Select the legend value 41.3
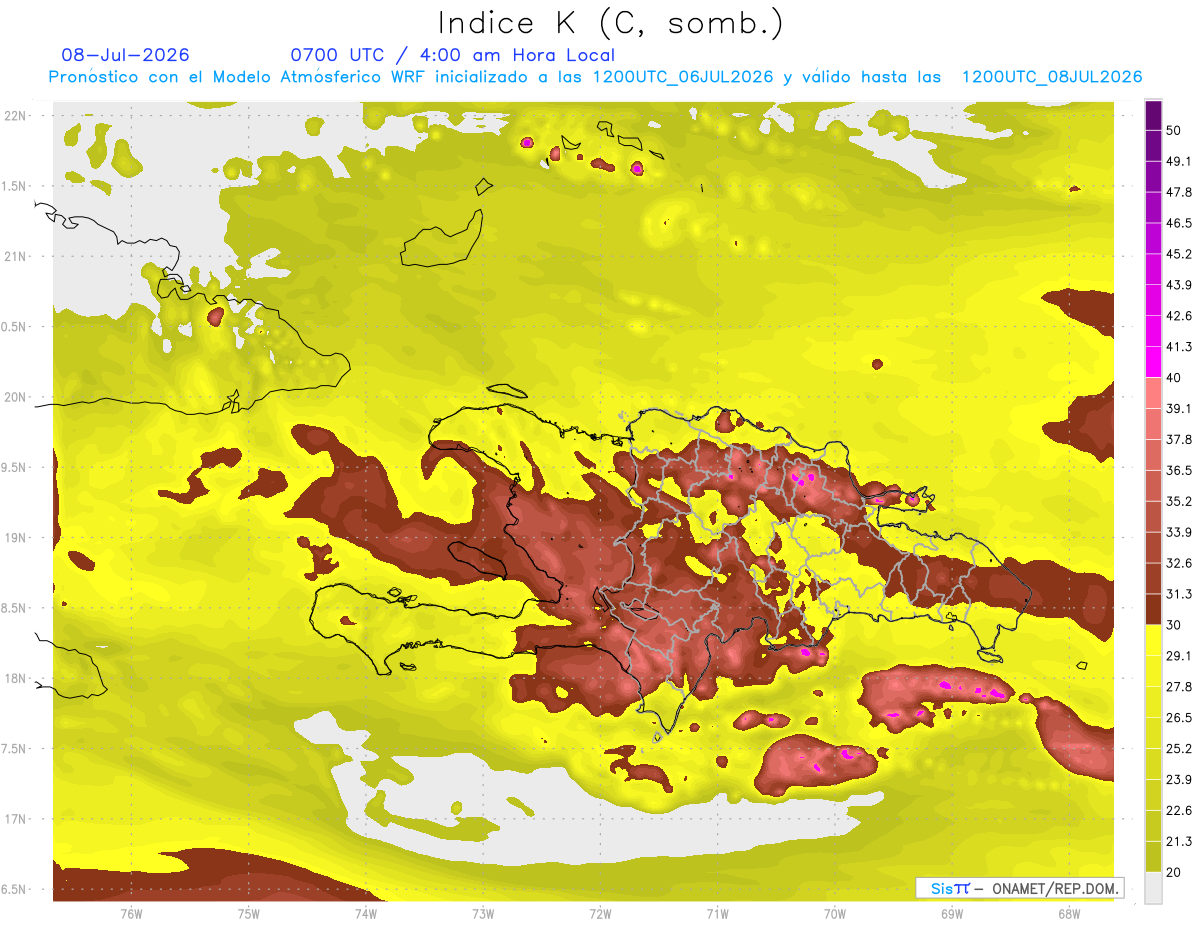The width and height of the screenshot is (1200, 927). 1178,347
